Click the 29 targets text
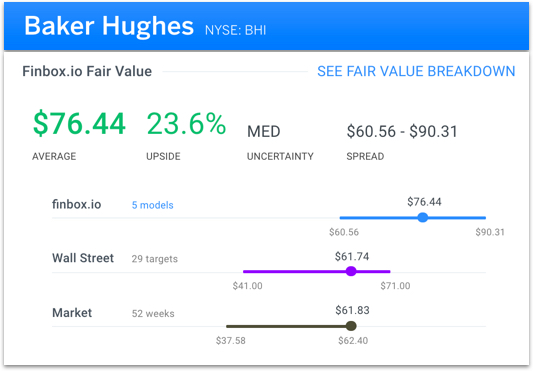This screenshot has height=371, width=533. (x=155, y=259)
